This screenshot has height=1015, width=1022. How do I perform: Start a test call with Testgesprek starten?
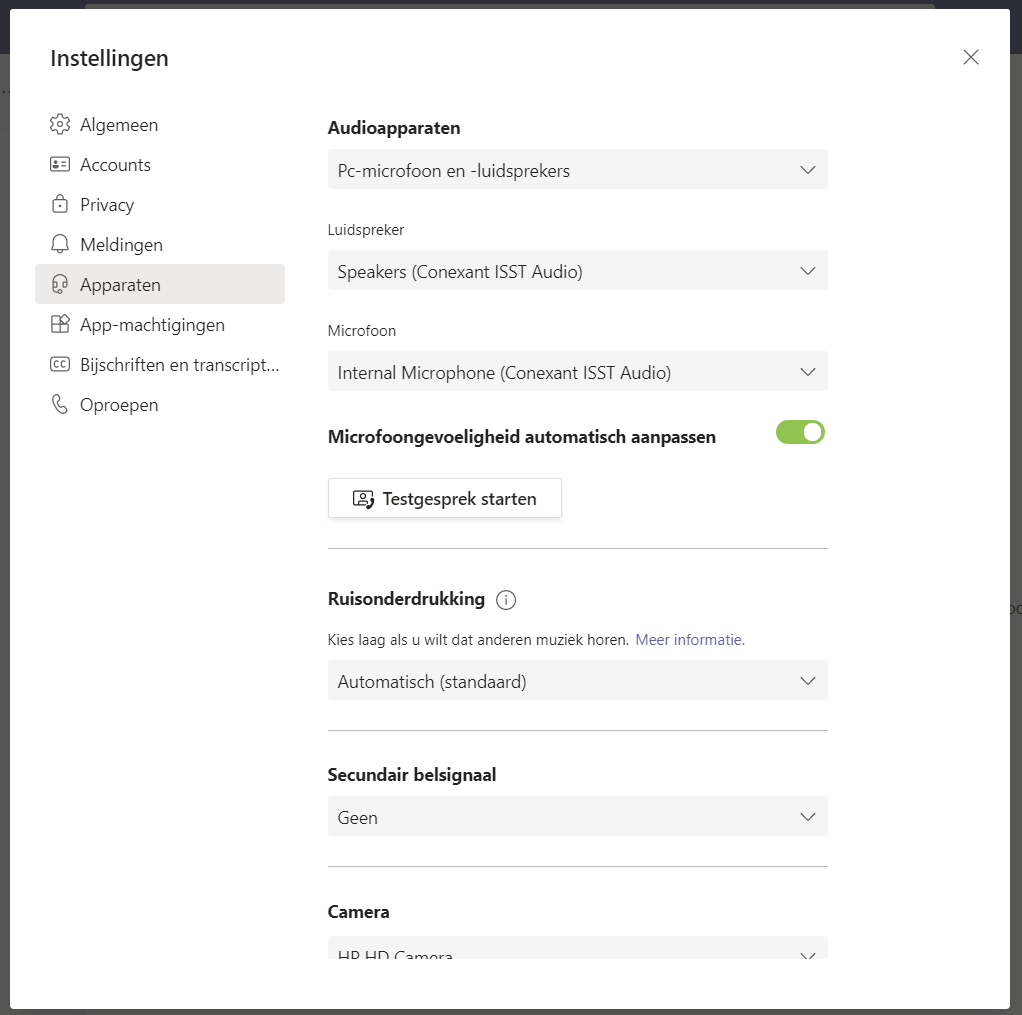445,498
